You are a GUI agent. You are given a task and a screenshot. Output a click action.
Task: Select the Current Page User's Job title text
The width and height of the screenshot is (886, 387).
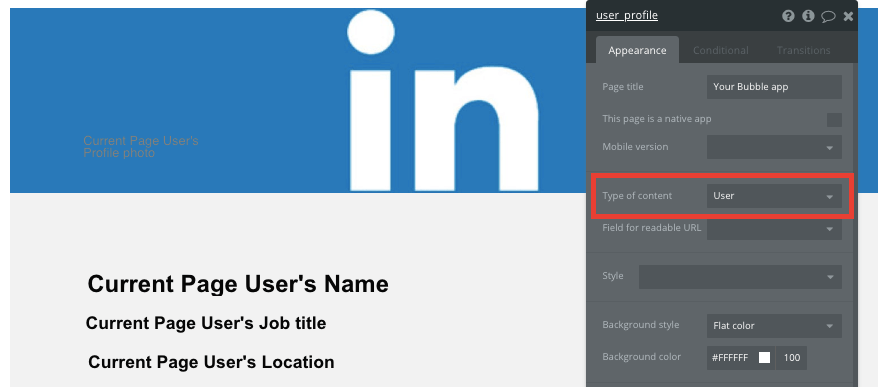click(x=206, y=323)
